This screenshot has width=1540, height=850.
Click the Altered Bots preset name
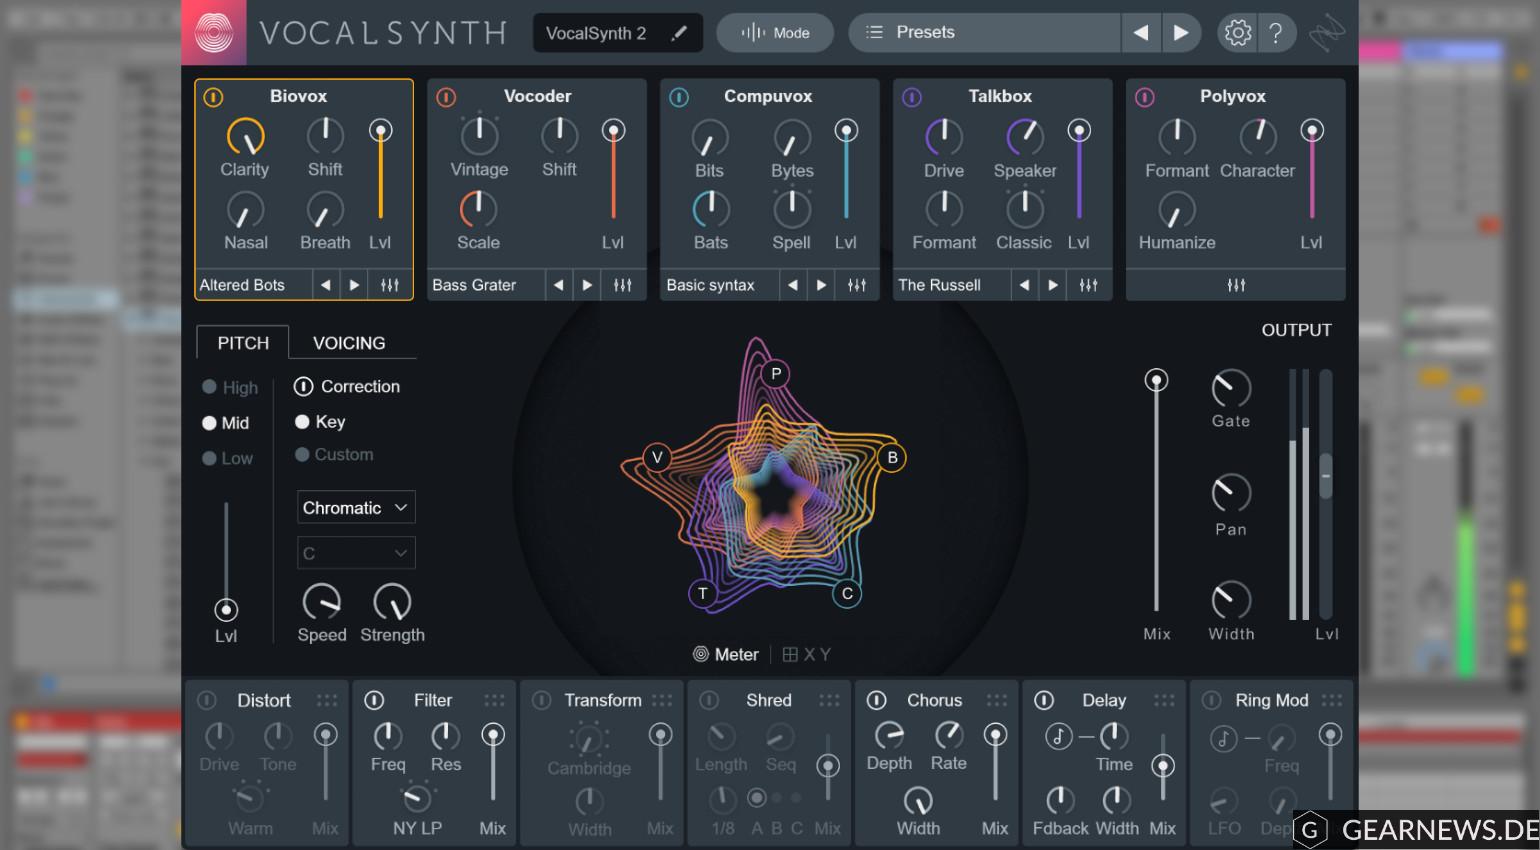242,285
